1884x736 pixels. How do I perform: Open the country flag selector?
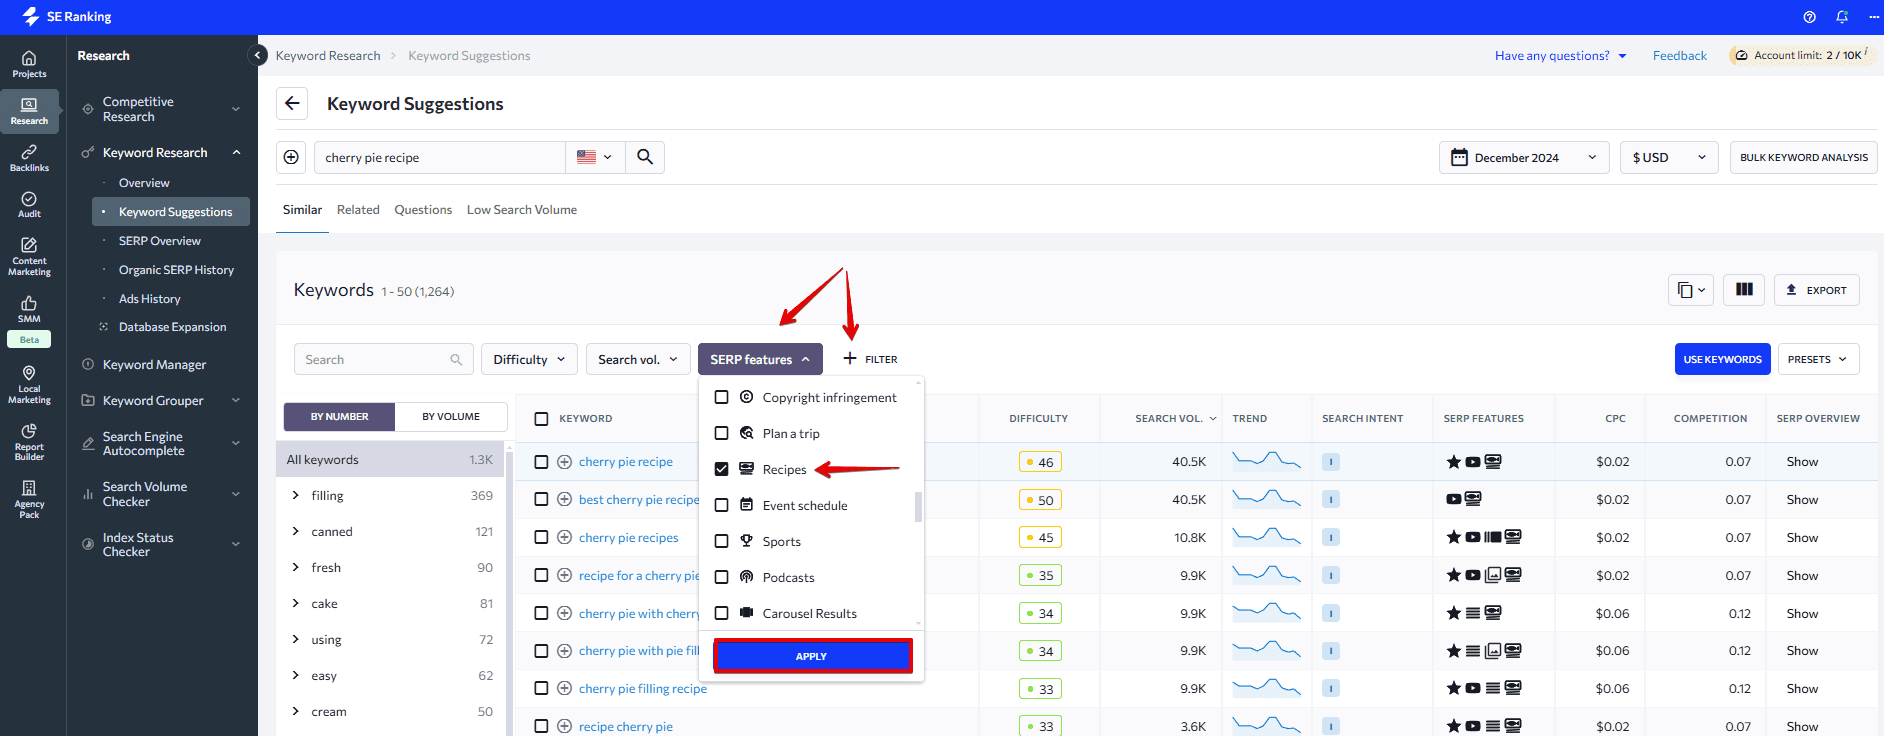(595, 157)
